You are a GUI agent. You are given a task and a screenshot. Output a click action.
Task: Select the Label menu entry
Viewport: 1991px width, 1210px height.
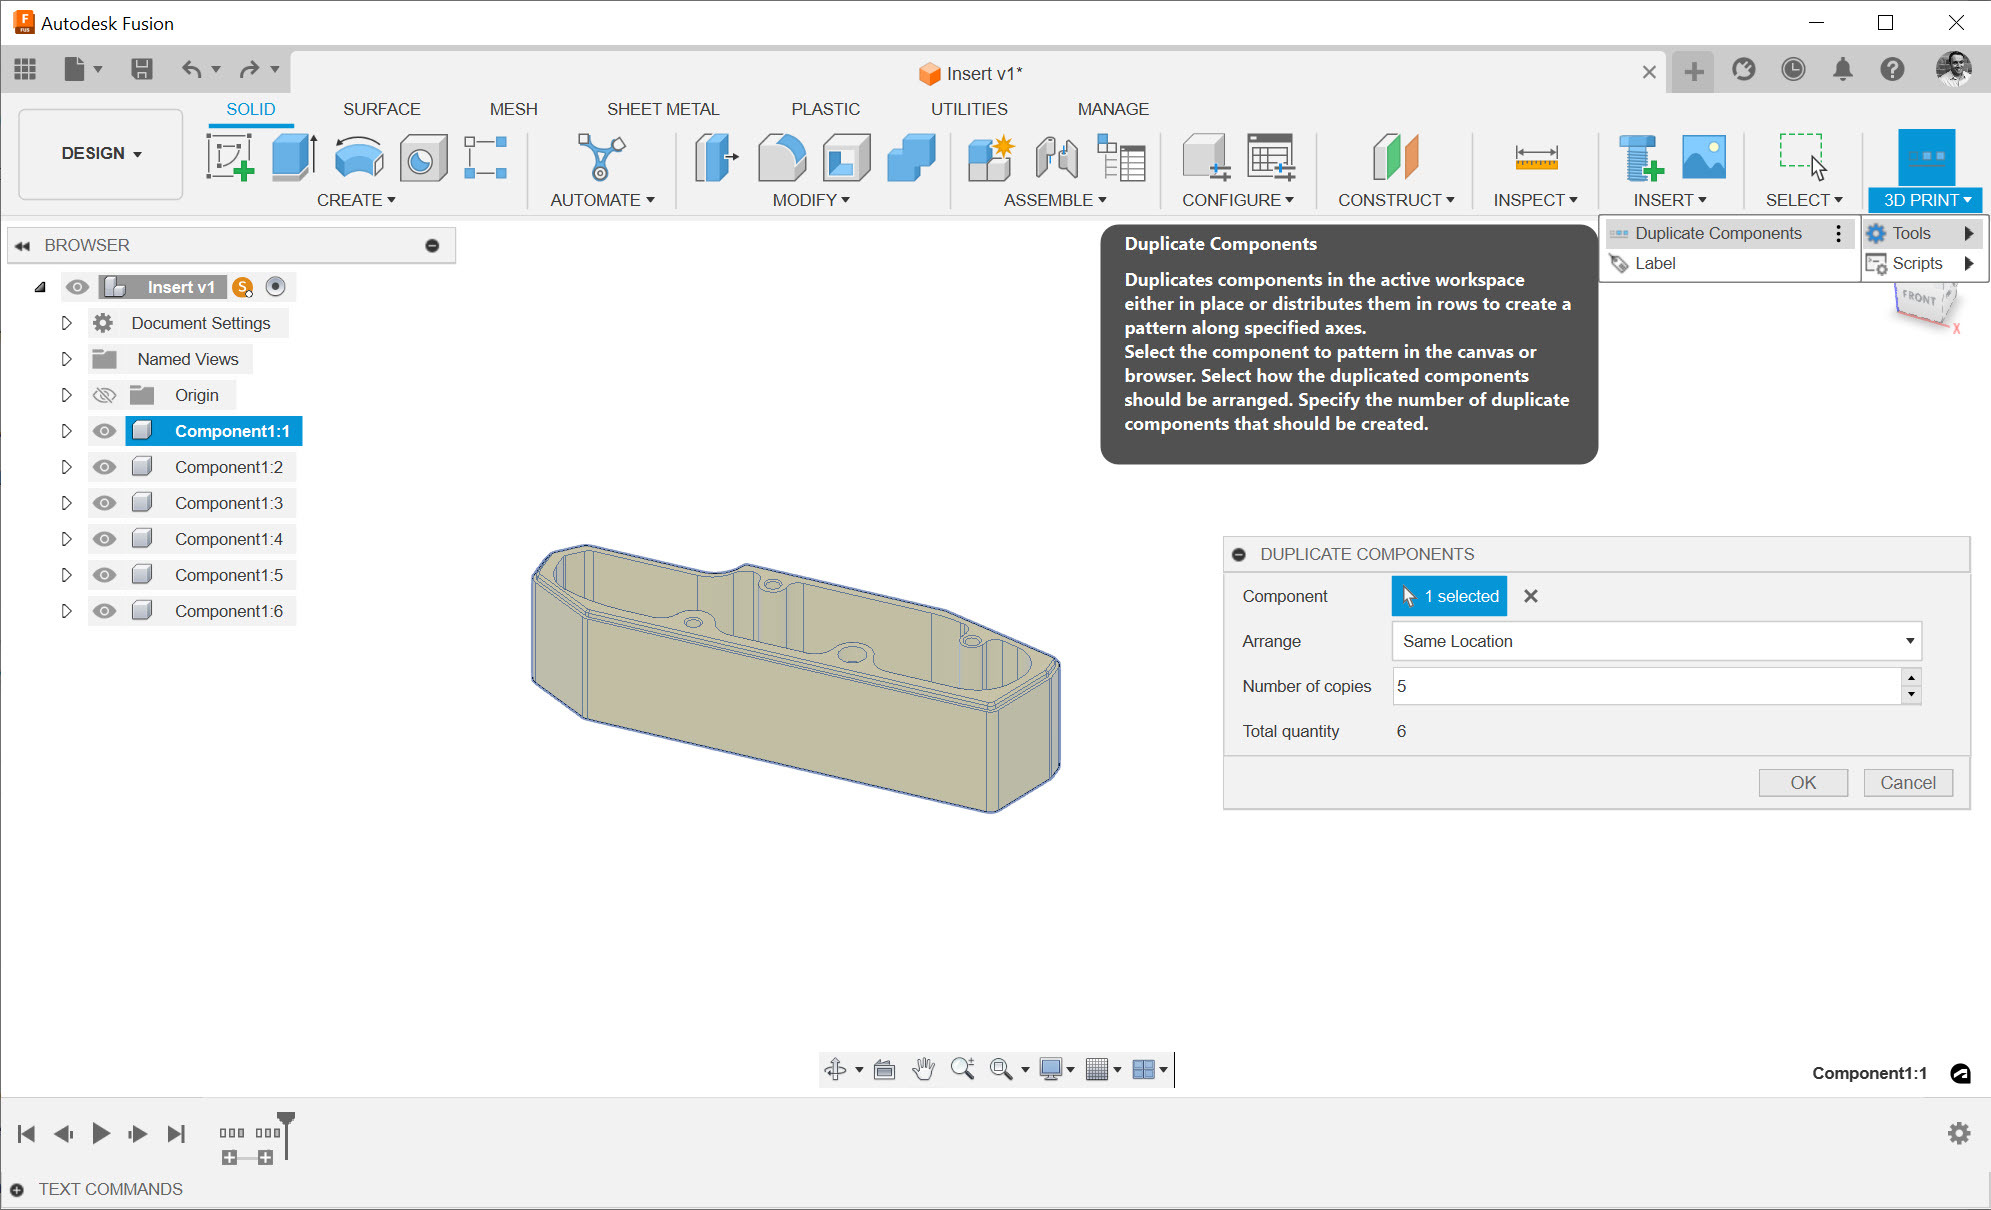[1655, 263]
